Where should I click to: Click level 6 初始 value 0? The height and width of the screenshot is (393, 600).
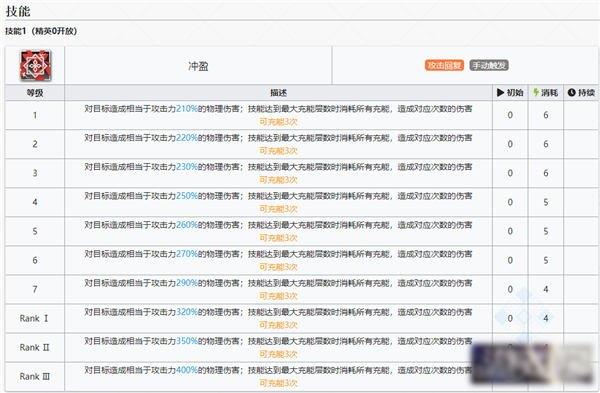510,261
